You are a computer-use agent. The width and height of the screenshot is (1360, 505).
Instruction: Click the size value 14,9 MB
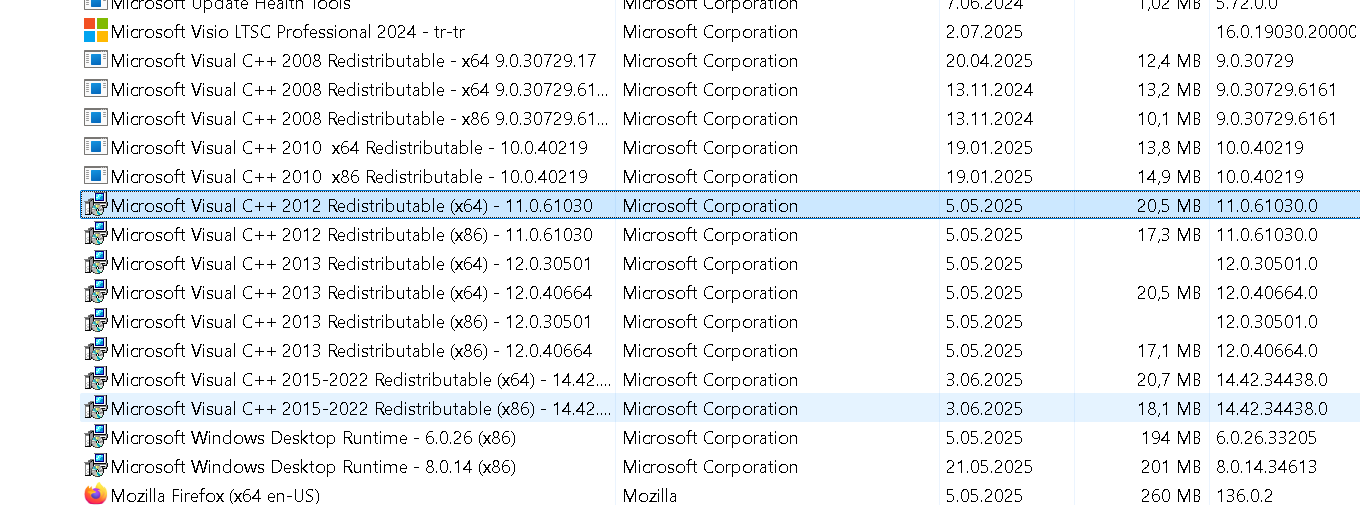(x=1169, y=177)
